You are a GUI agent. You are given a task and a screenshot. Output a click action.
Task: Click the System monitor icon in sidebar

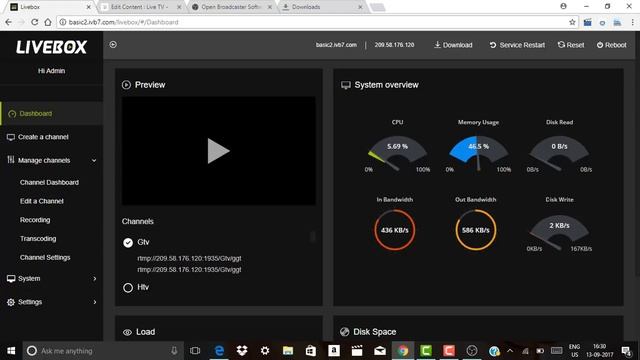[x=11, y=279]
